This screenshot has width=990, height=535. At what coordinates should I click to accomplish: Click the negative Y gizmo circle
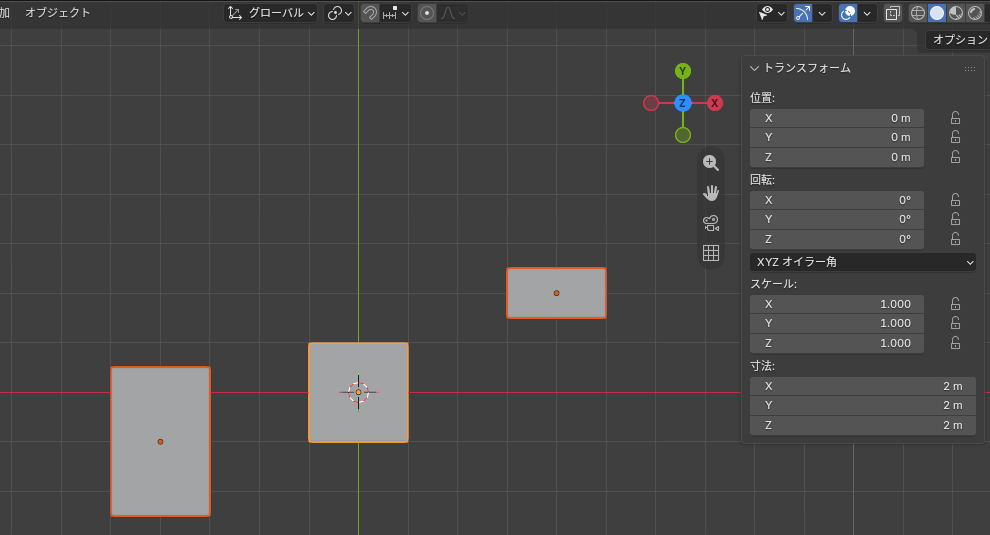(683, 135)
